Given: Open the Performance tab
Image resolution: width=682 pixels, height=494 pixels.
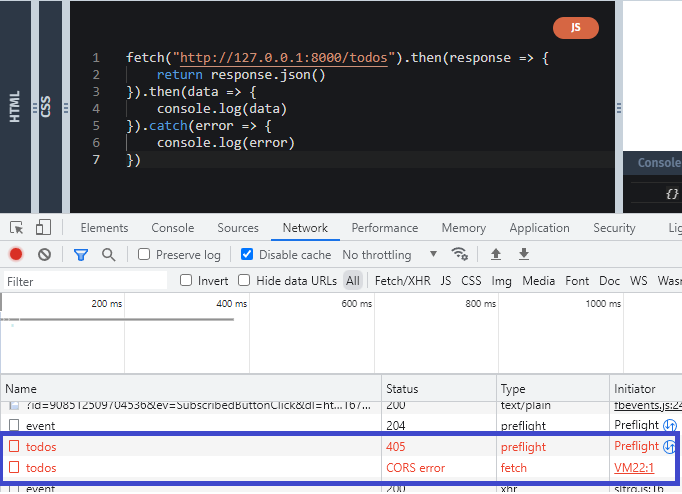Looking at the screenshot, I should (385, 228).
